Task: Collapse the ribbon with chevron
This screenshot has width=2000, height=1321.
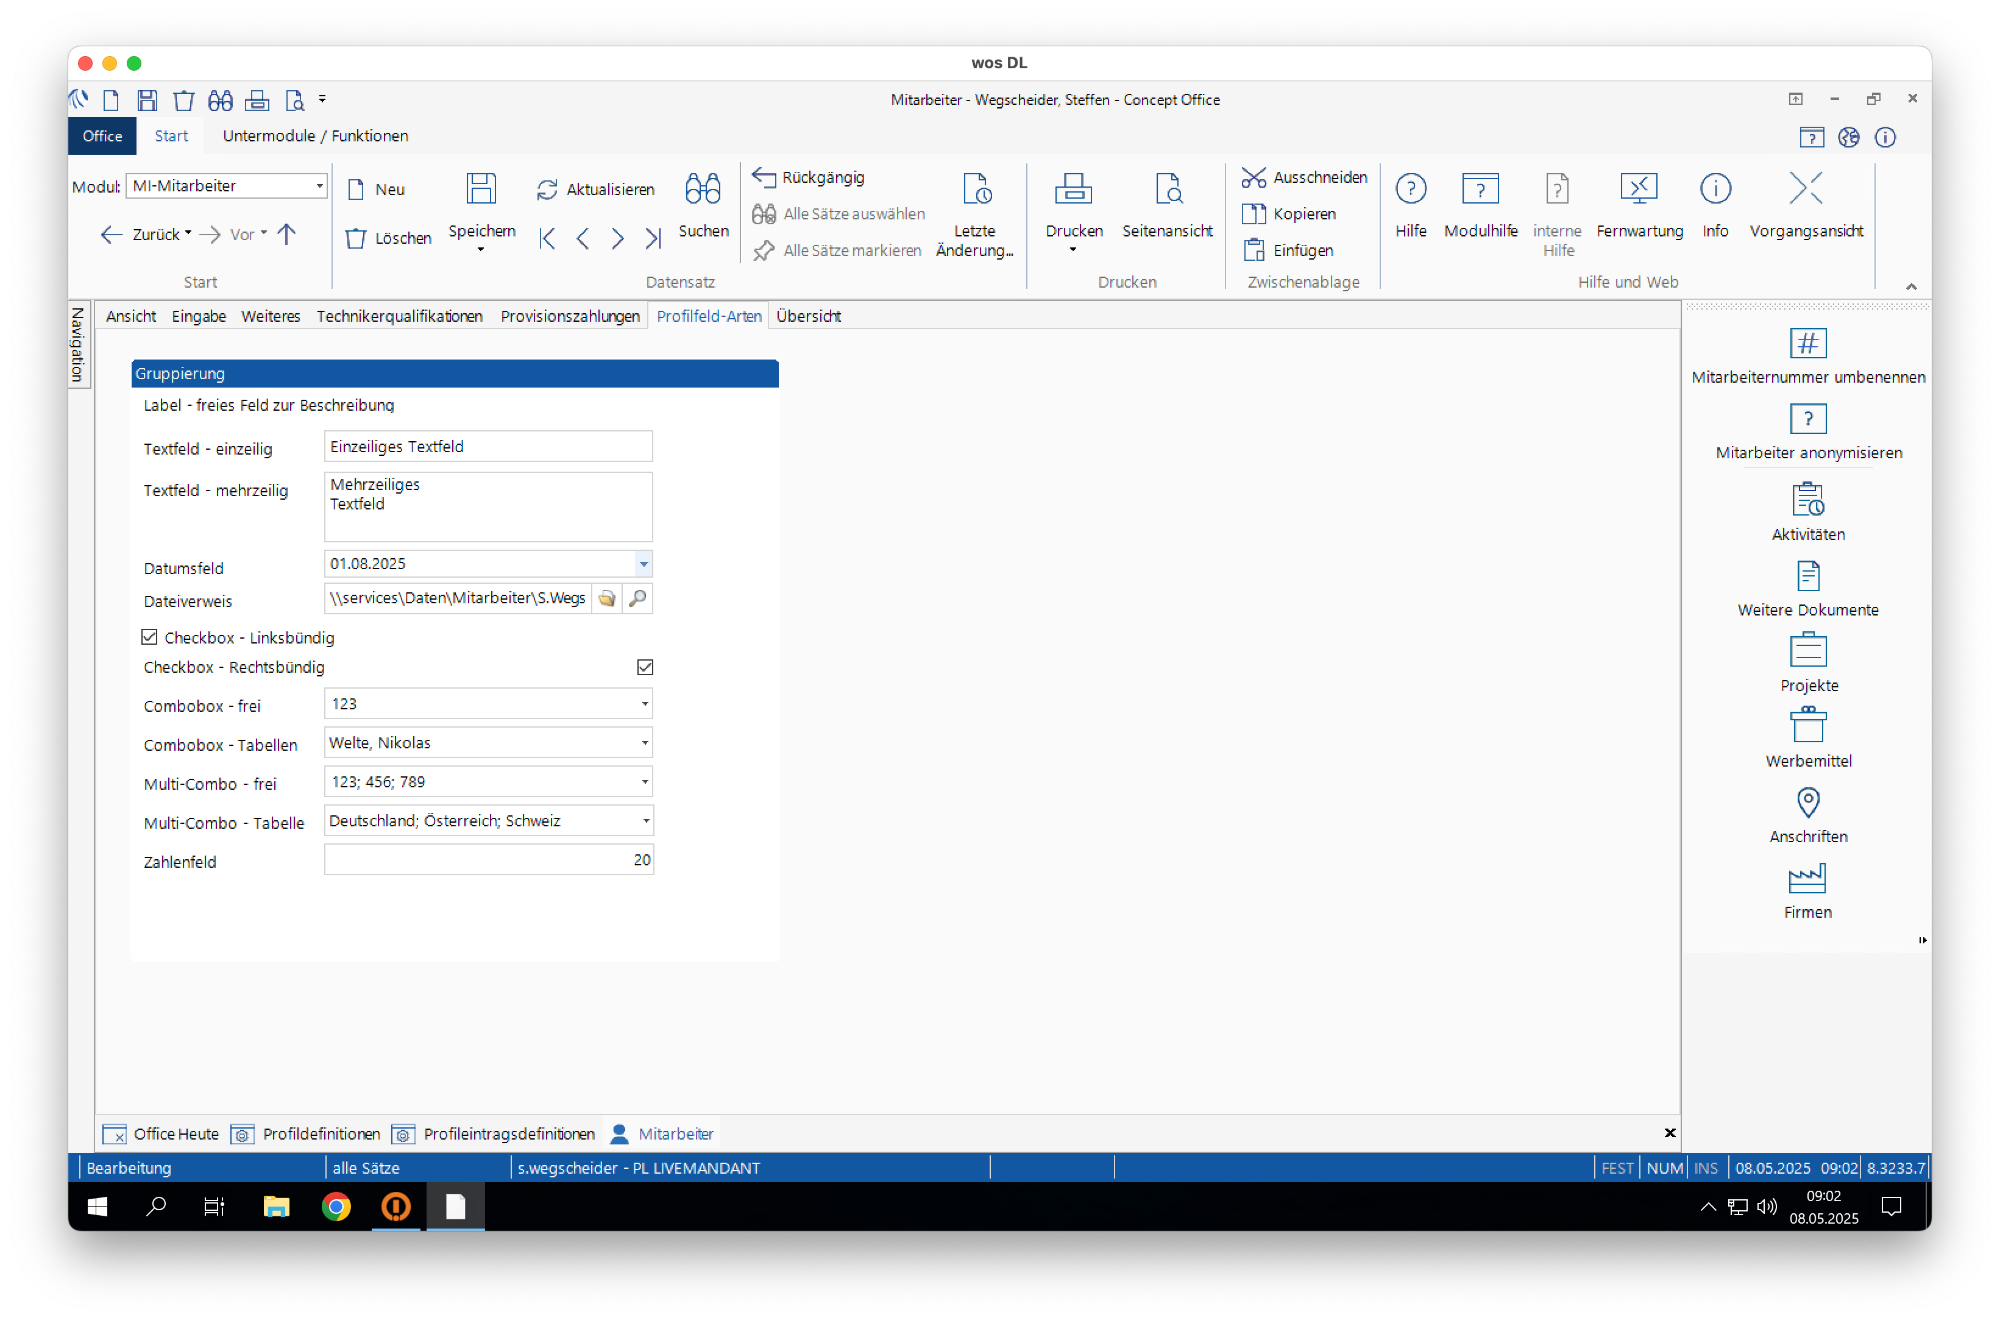Action: tap(1911, 286)
